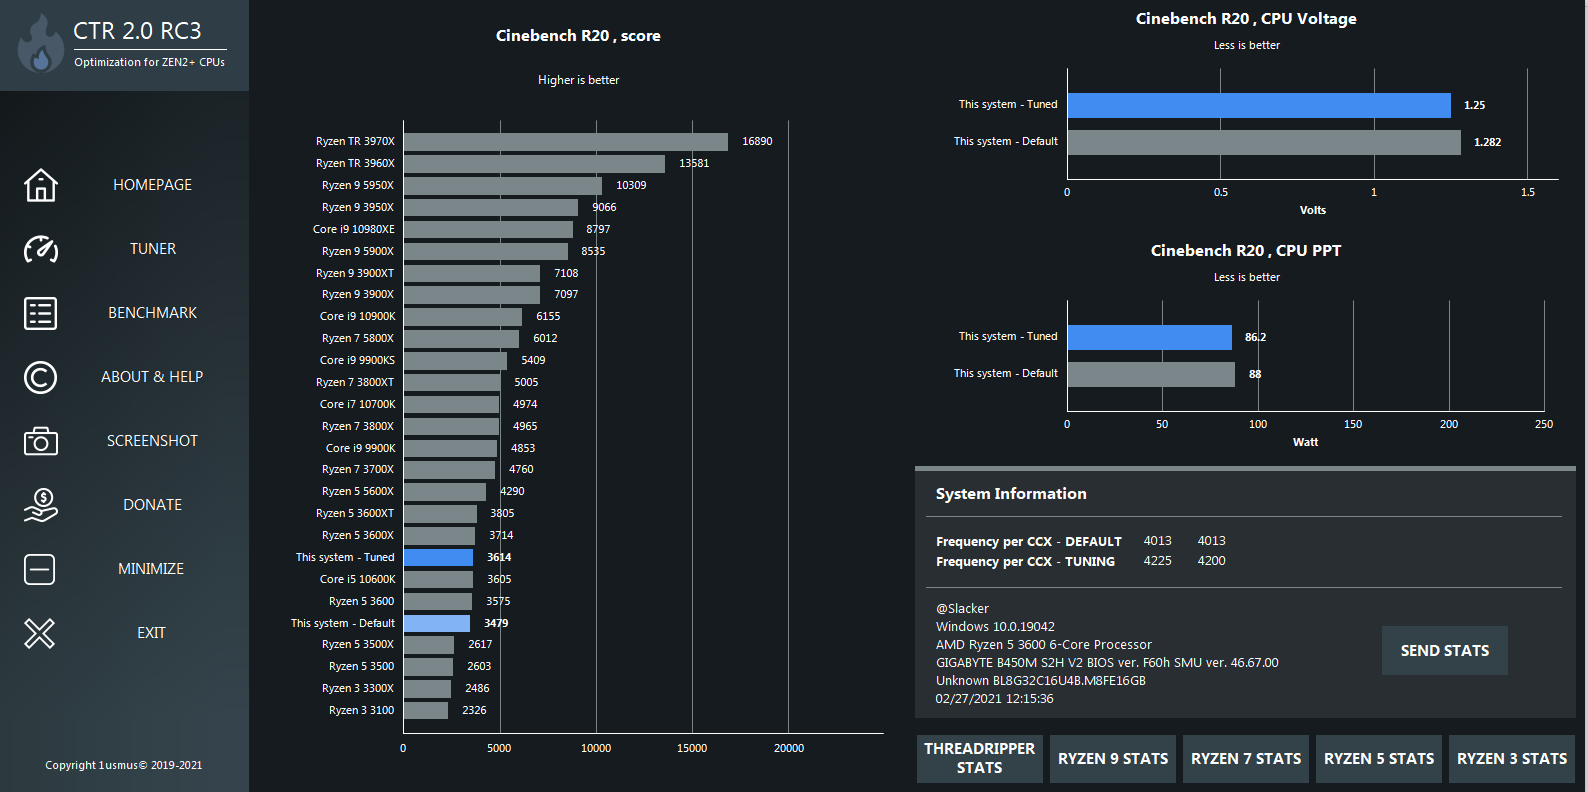Screen dimensions: 1588x792
Task: Select EXIT label in sidebar
Action: (x=151, y=633)
